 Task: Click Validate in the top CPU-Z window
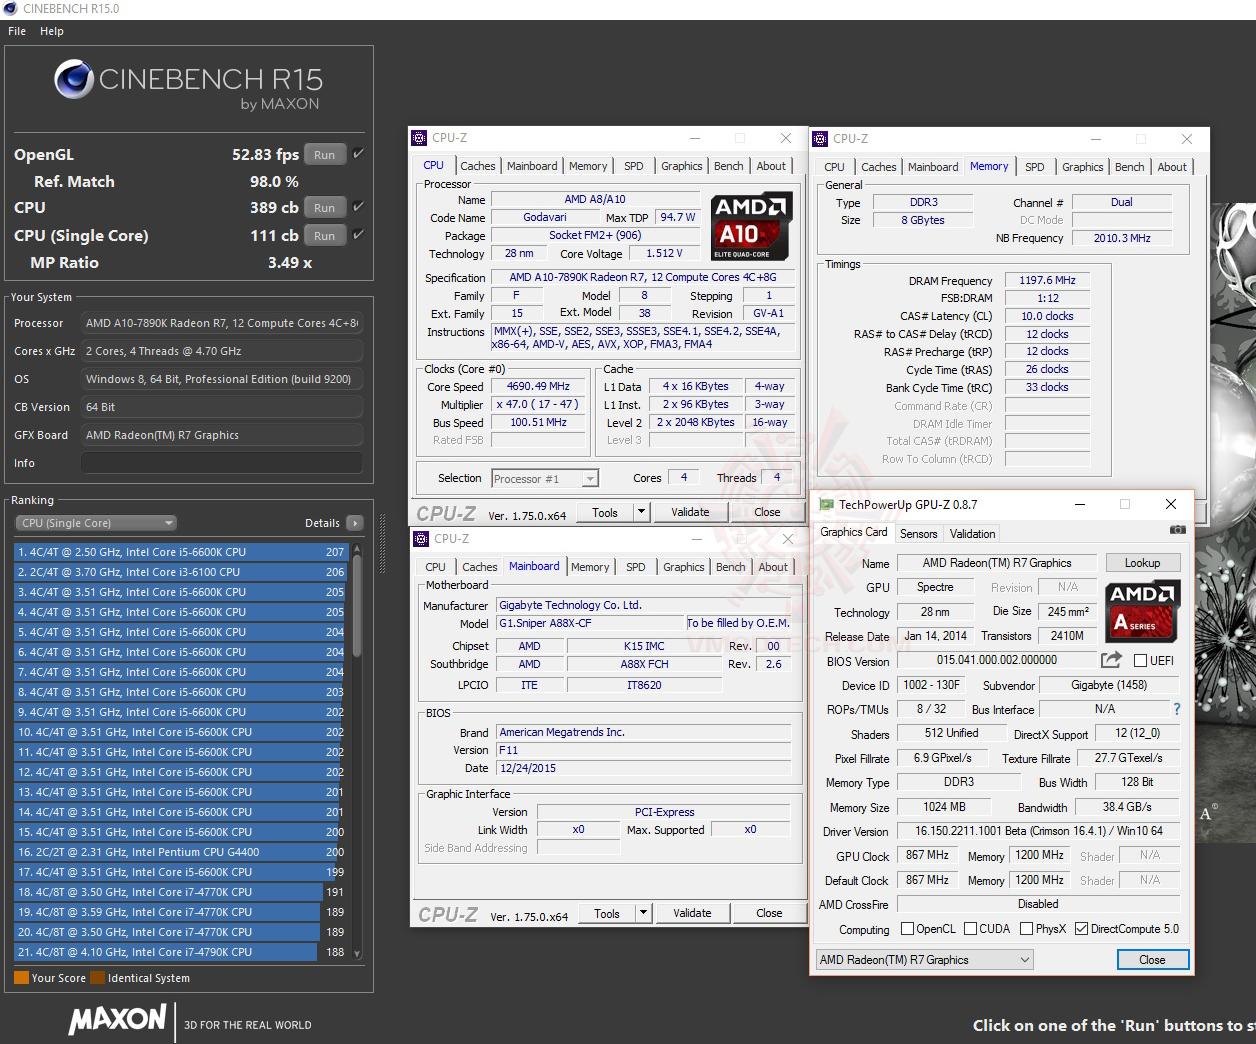tap(690, 512)
